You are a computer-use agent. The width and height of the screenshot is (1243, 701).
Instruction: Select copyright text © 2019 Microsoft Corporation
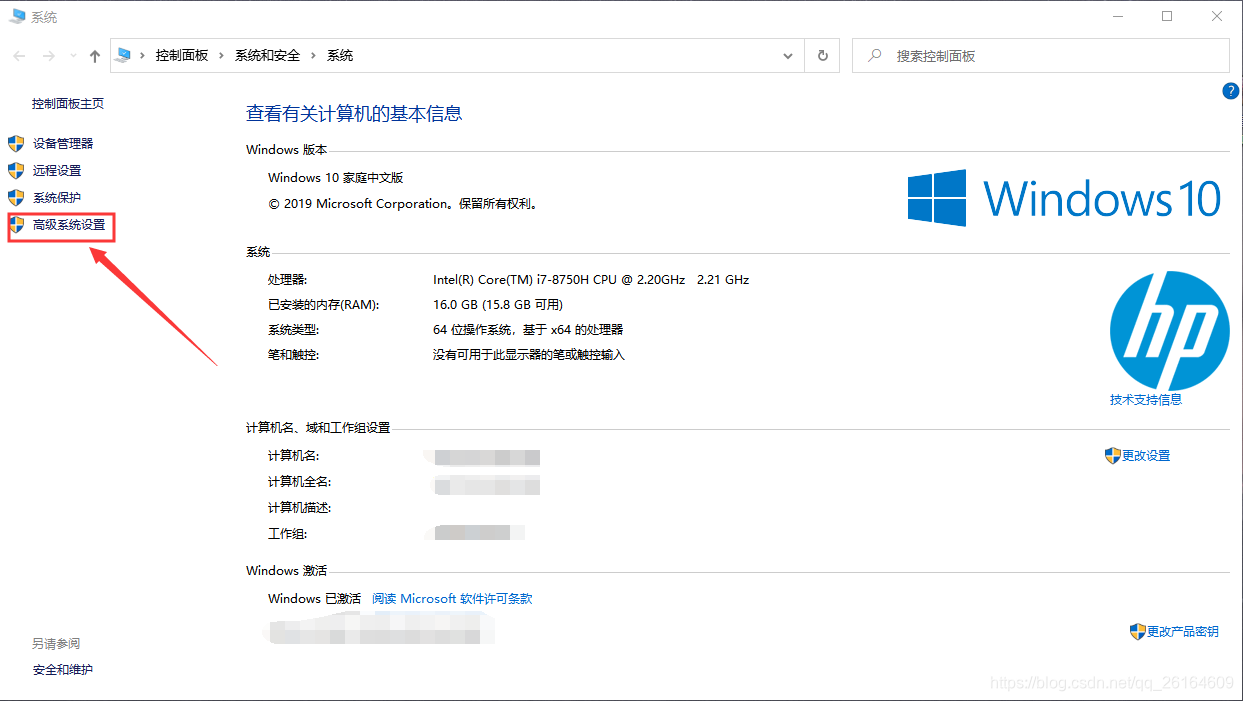click(x=360, y=204)
